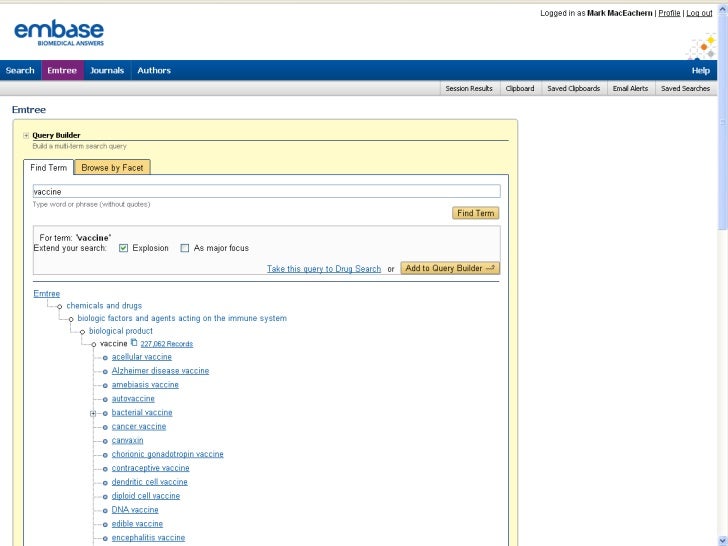Click the Emtree root link
728x546 pixels.
click(x=46, y=293)
